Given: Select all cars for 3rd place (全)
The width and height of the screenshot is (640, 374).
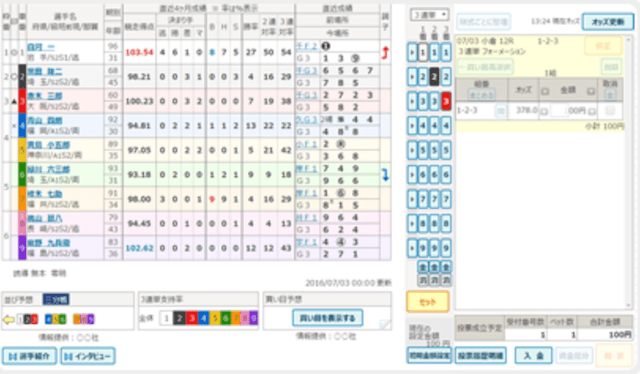Looking at the screenshot, I should 446,267.
